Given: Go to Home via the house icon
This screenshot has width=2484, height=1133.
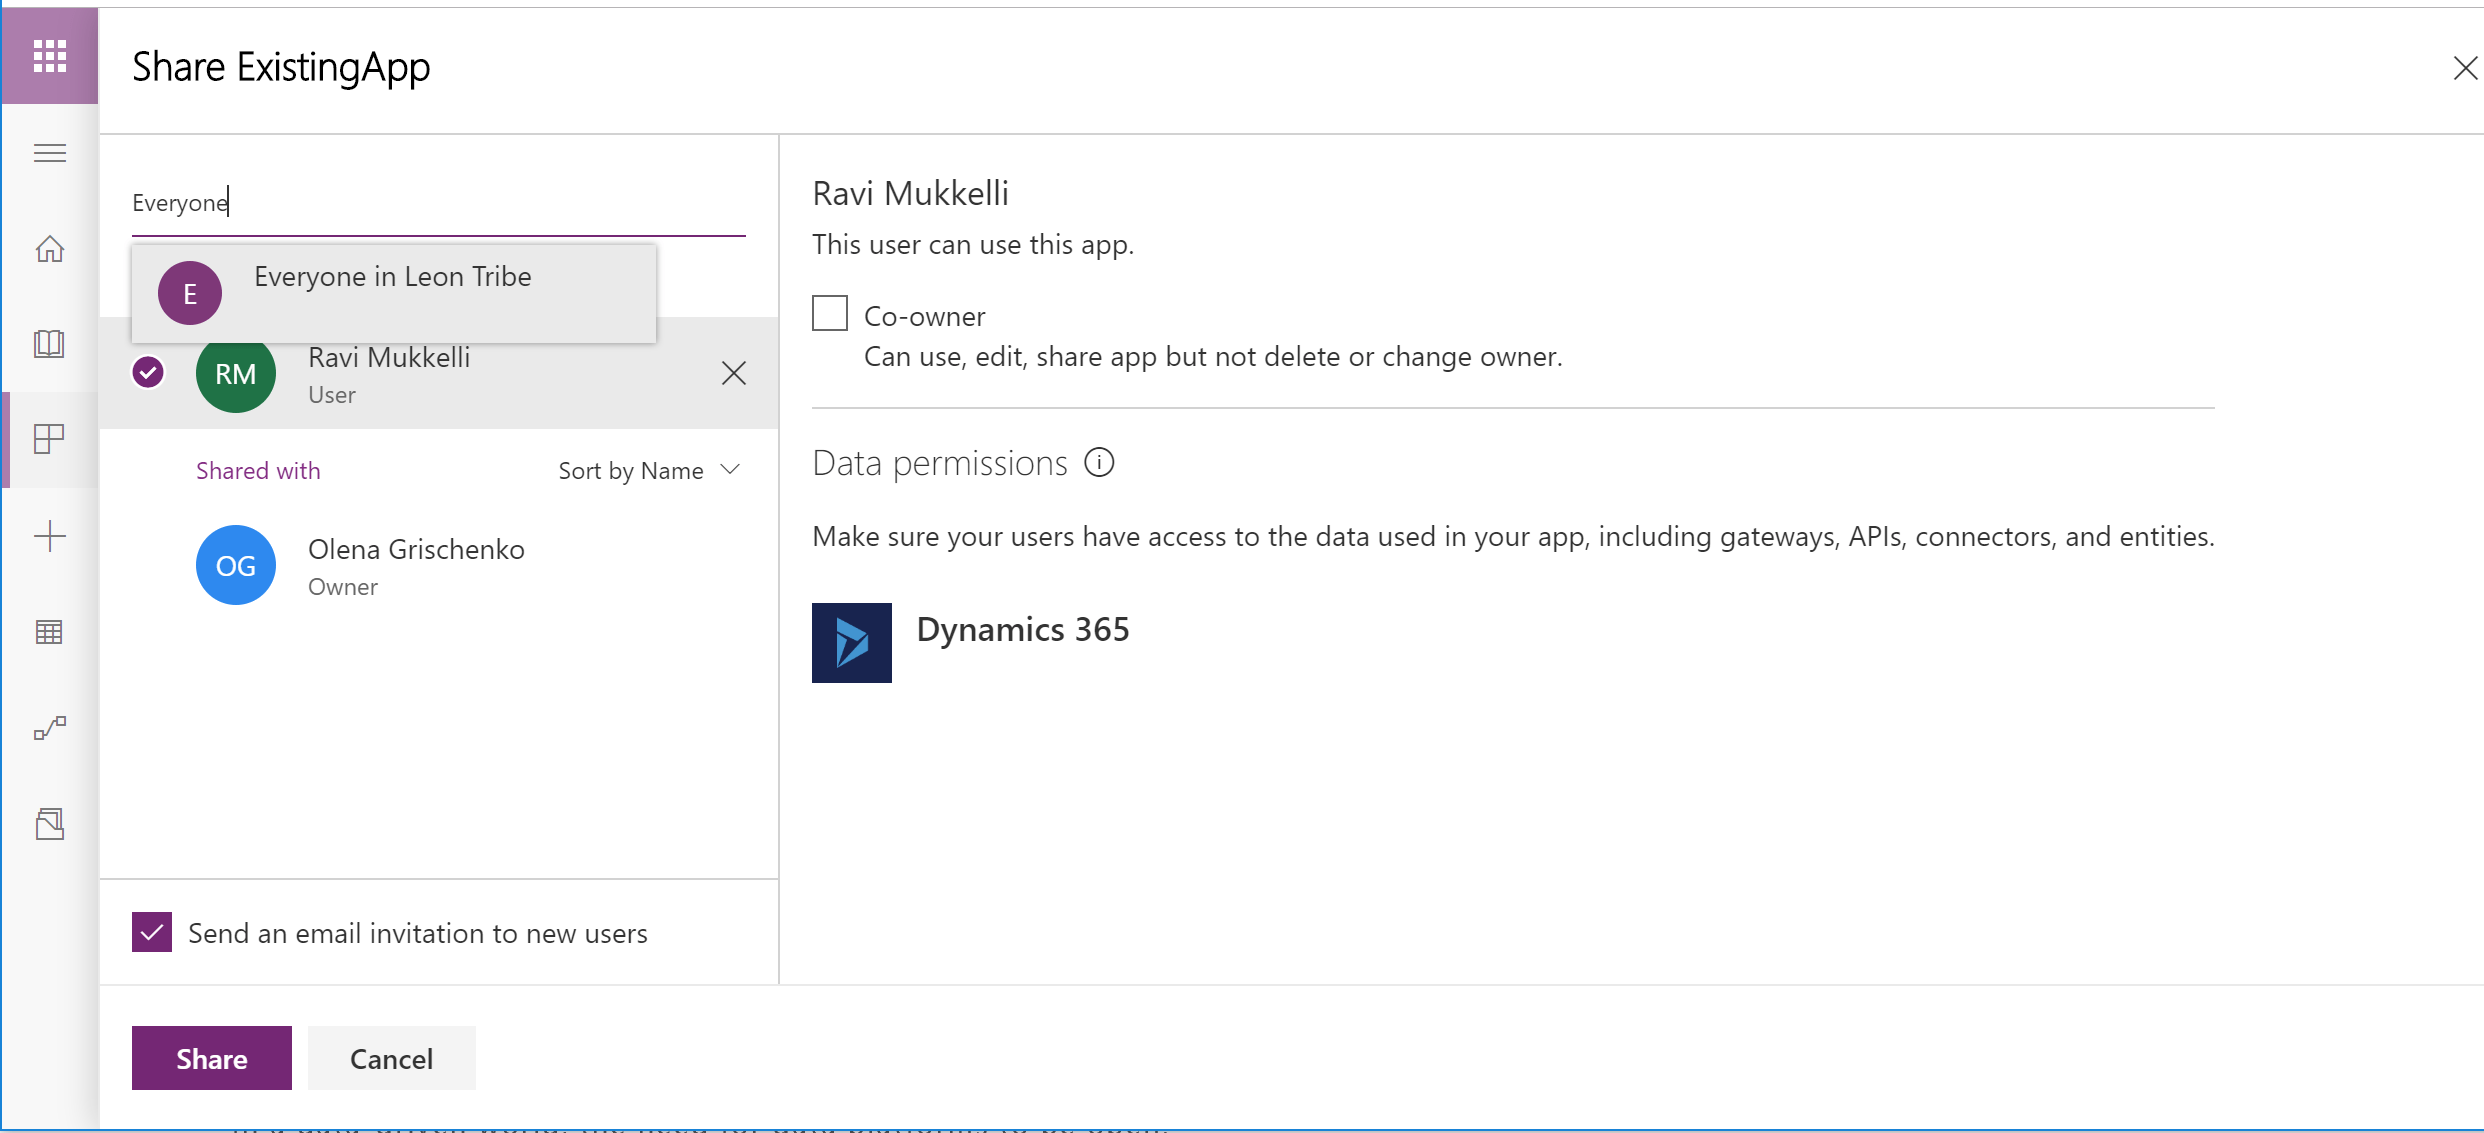Looking at the screenshot, I should [49, 249].
